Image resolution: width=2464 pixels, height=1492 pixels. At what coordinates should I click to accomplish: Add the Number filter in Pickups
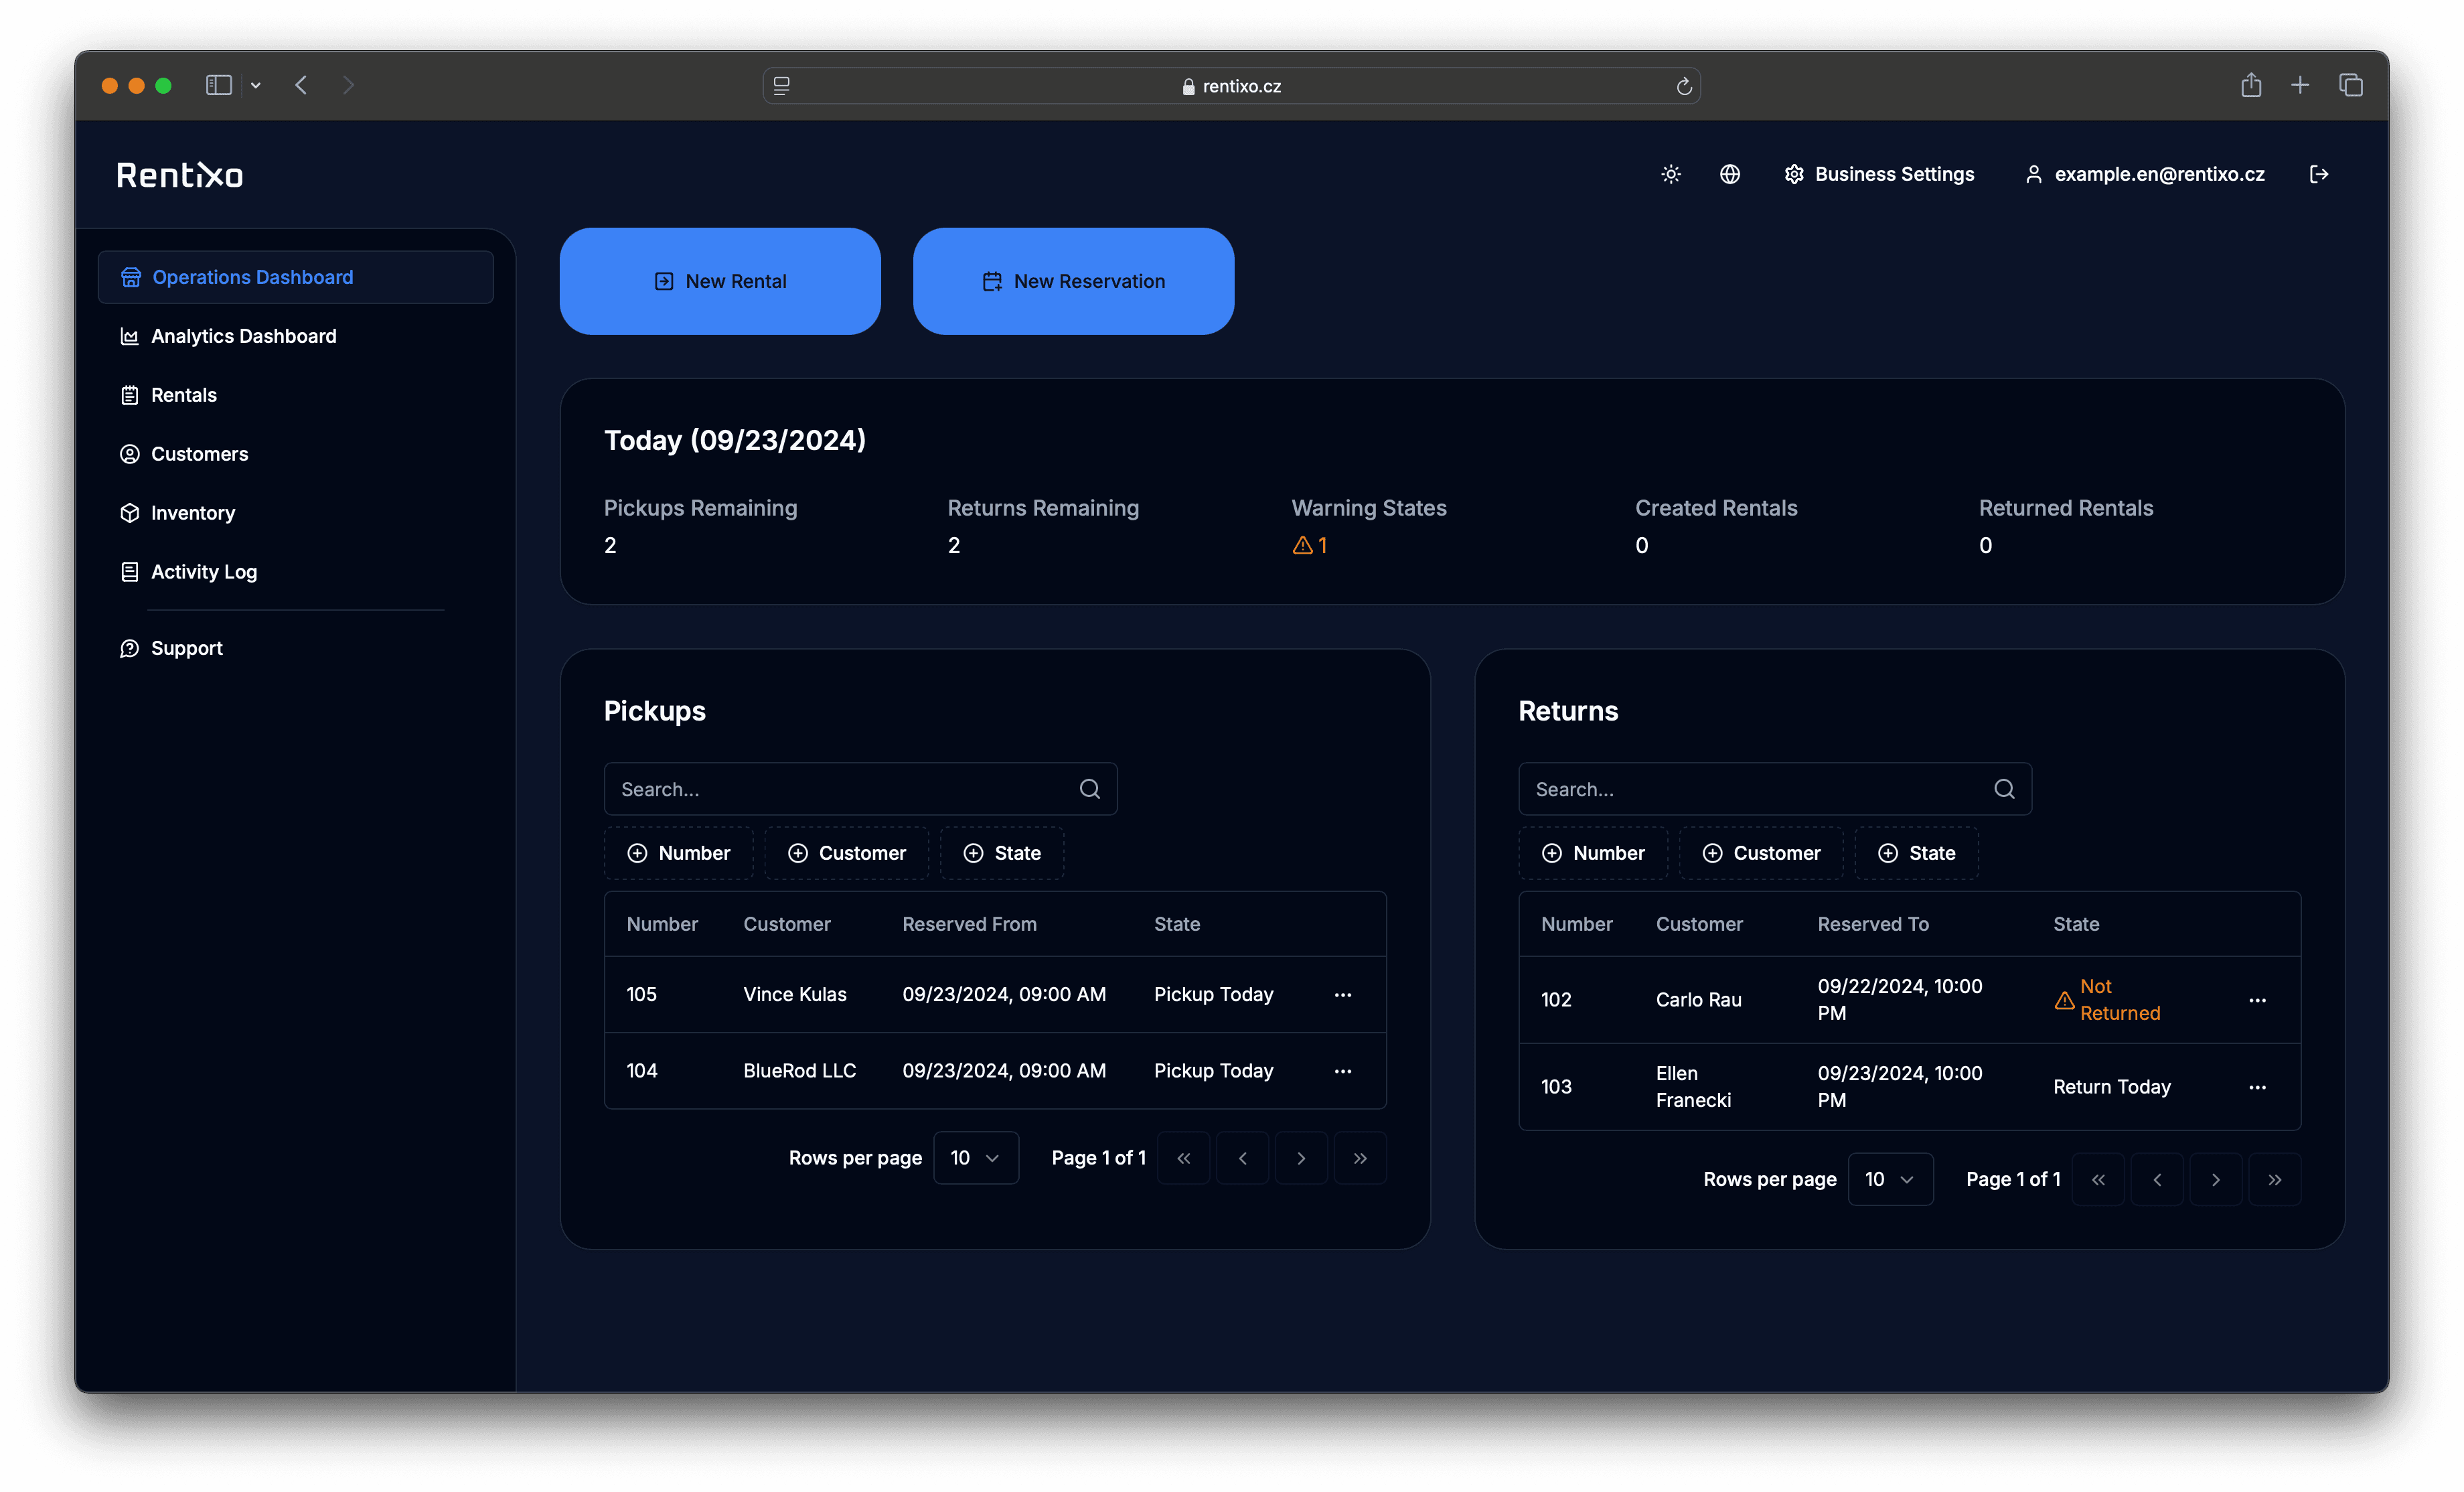pyautogui.click(x=679, y=852)
